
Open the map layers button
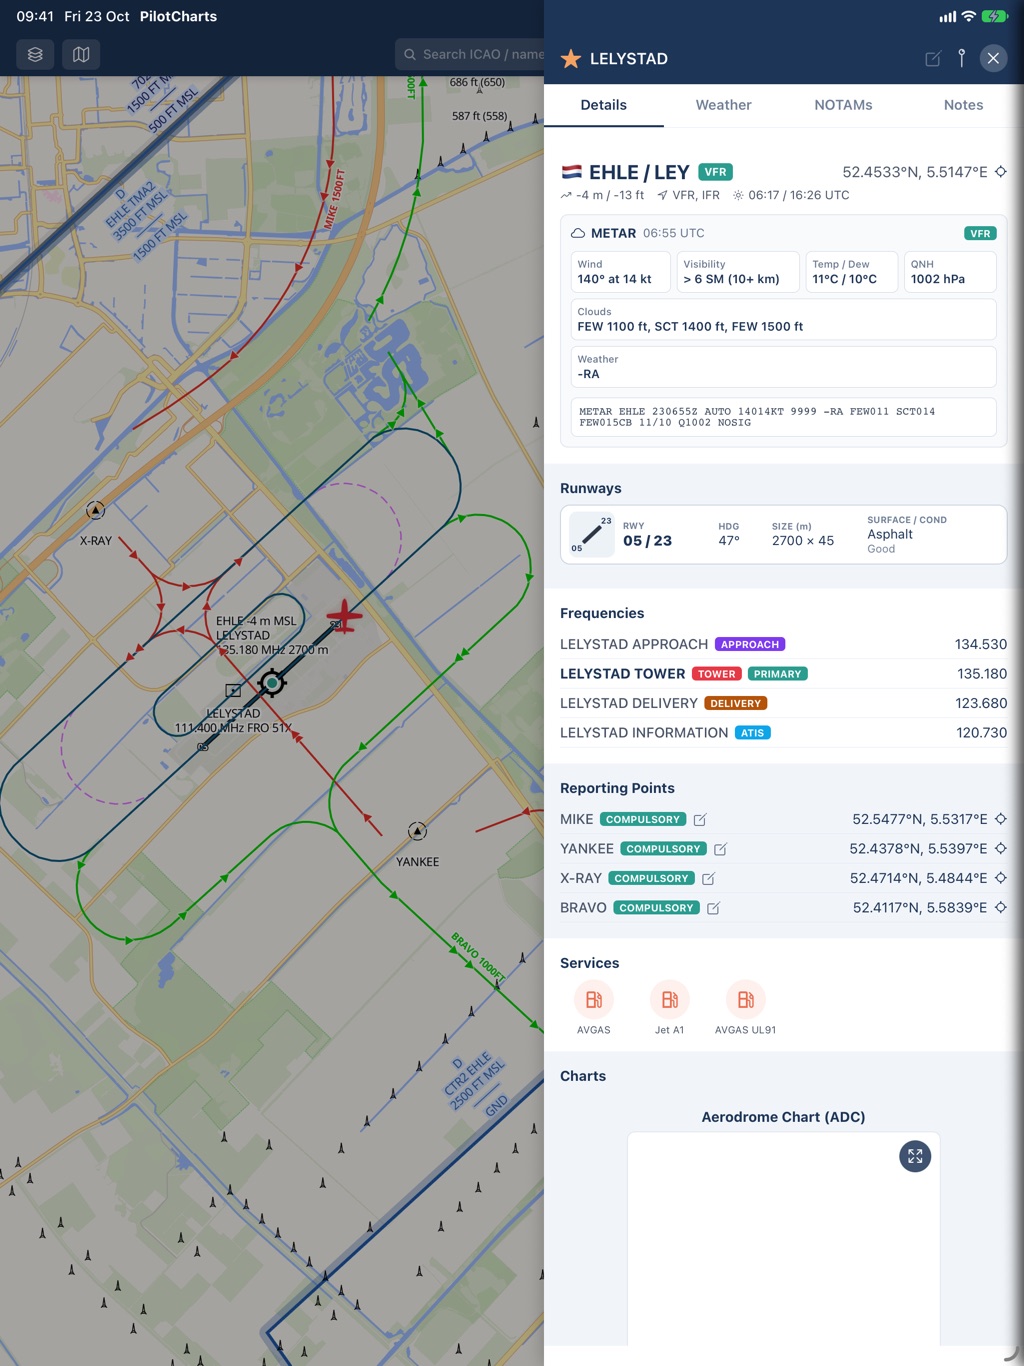(35, 55)
